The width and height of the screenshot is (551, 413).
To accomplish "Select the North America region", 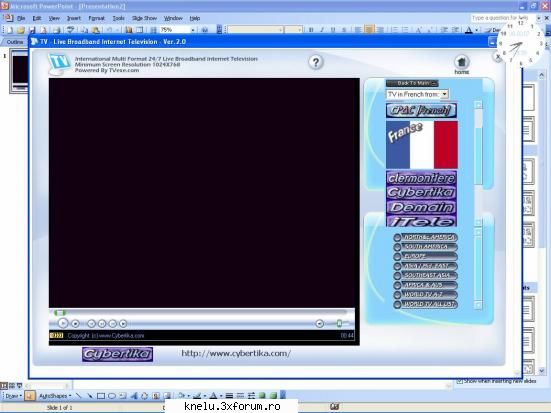I will (x=426, y=237).
